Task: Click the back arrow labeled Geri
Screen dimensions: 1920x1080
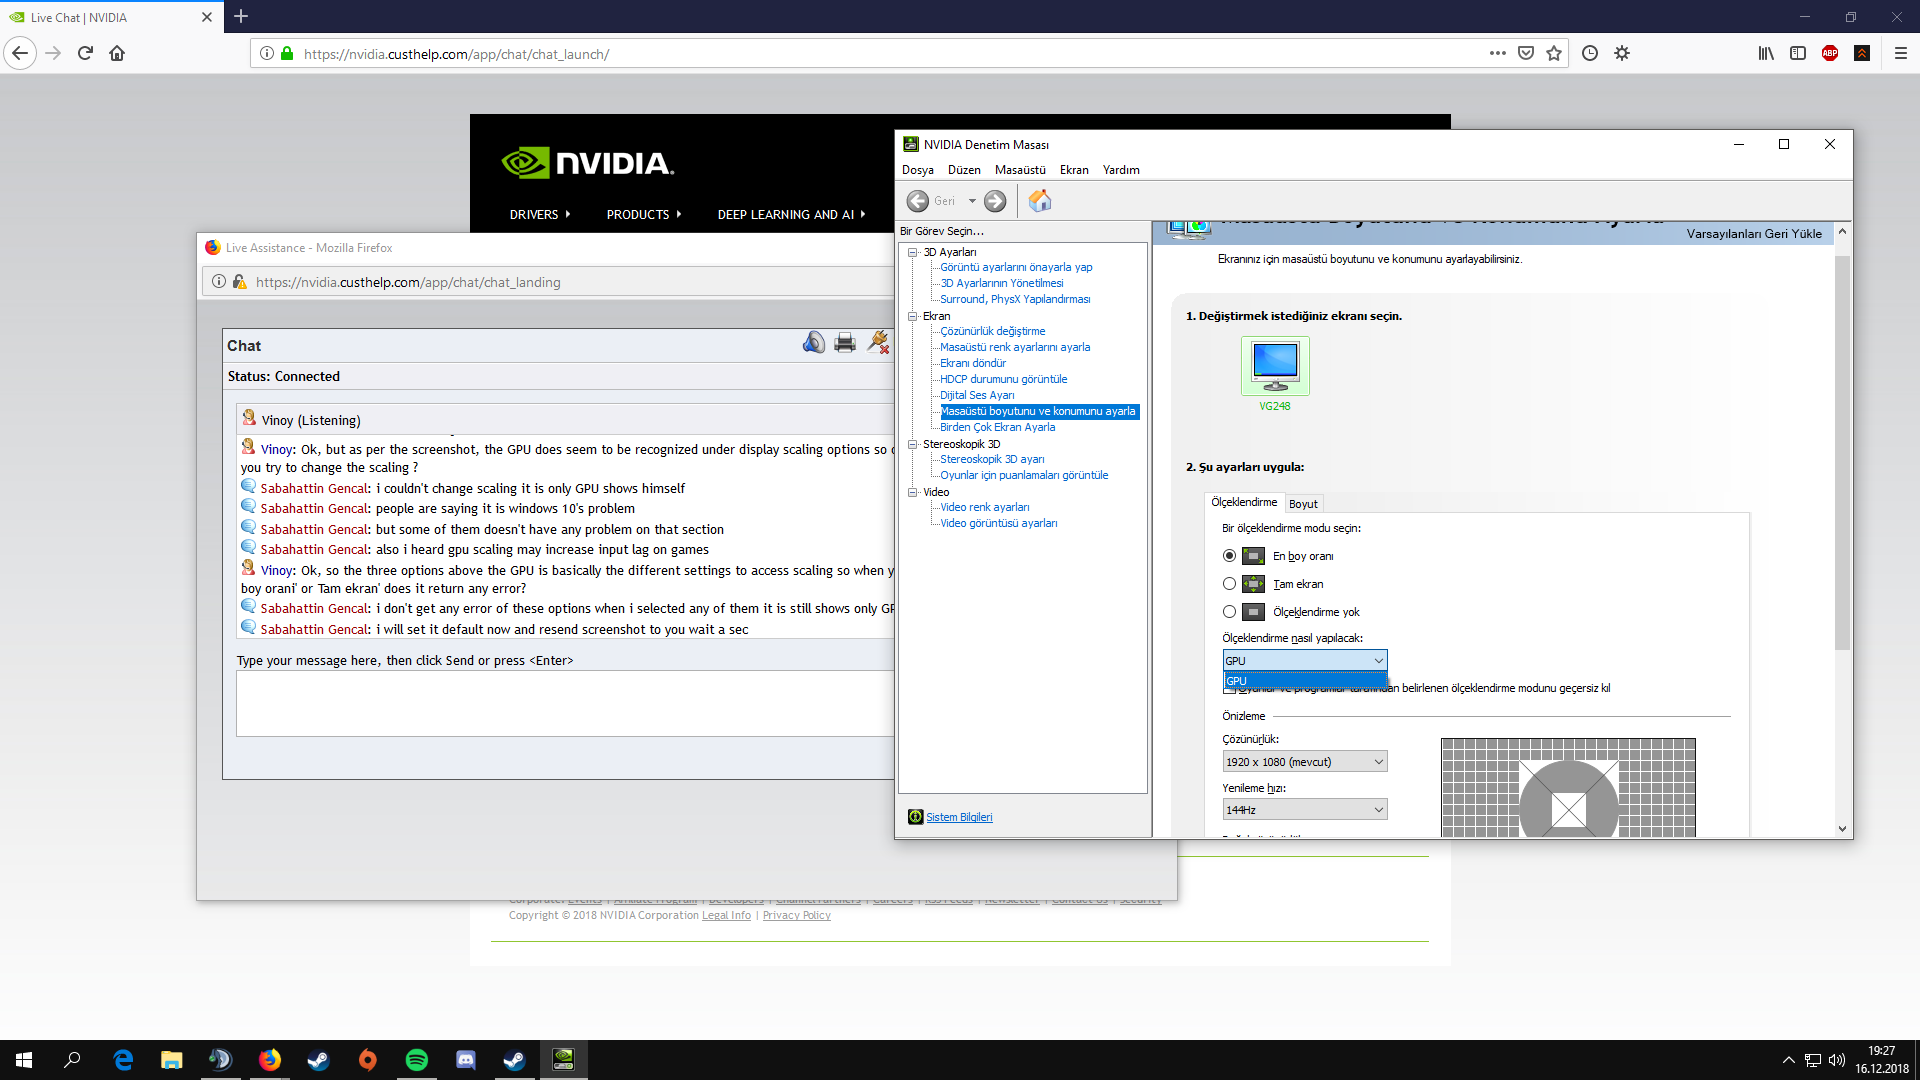Action: (x=918, y=201)
